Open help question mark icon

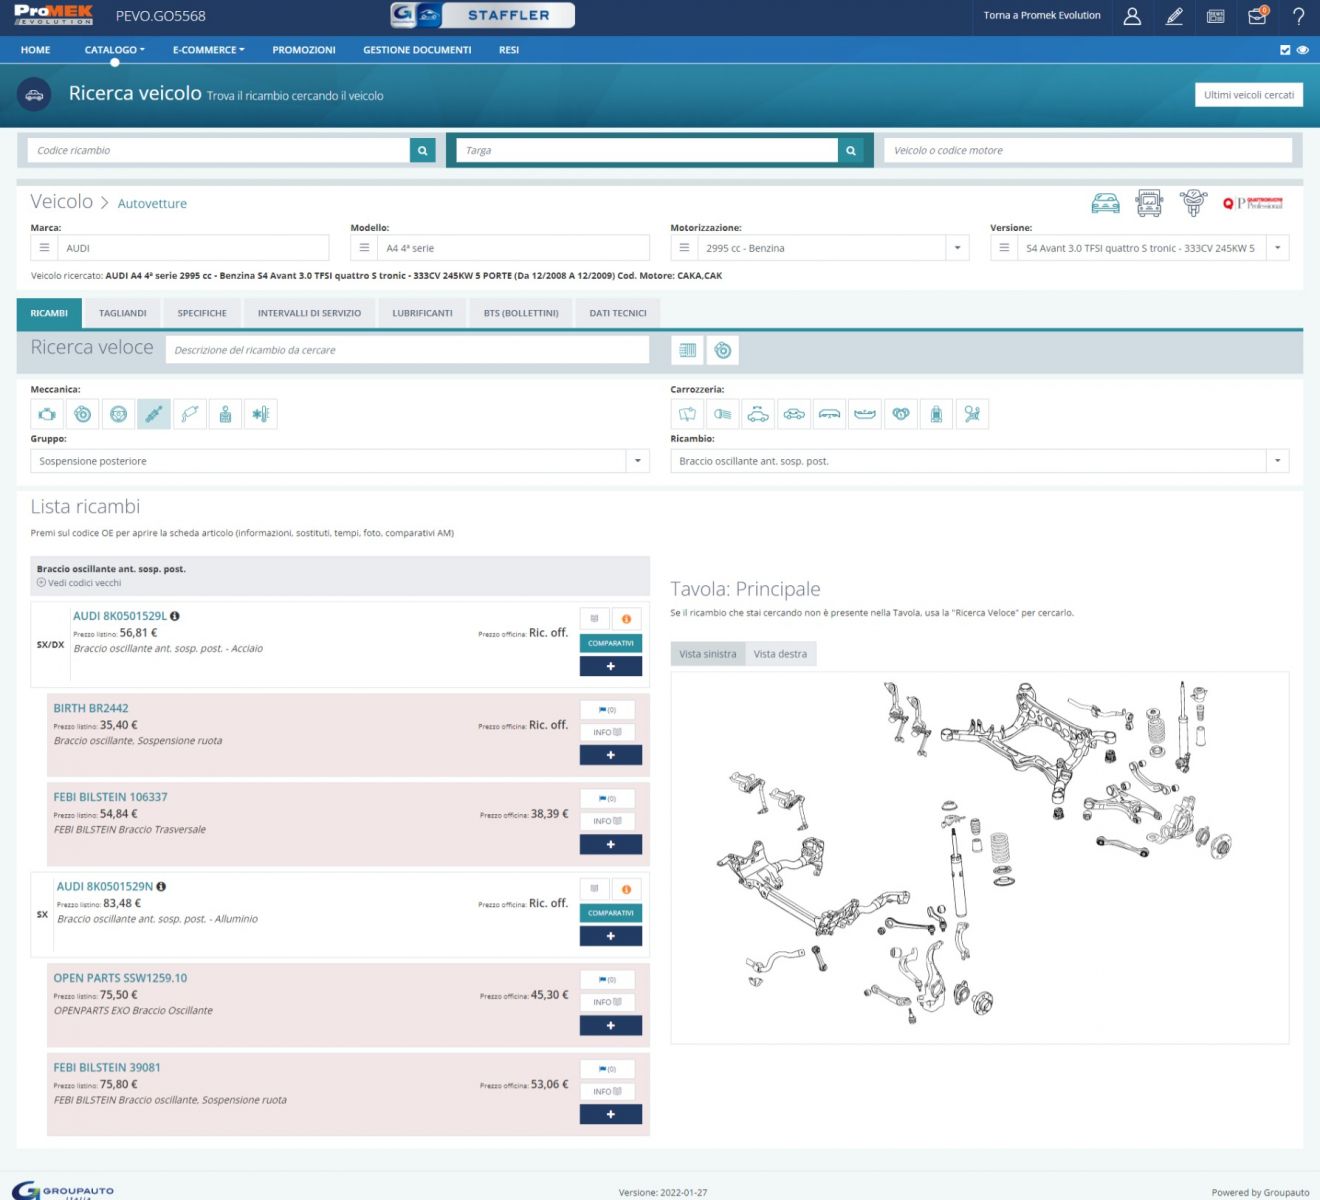click(x=1299, y=16)
